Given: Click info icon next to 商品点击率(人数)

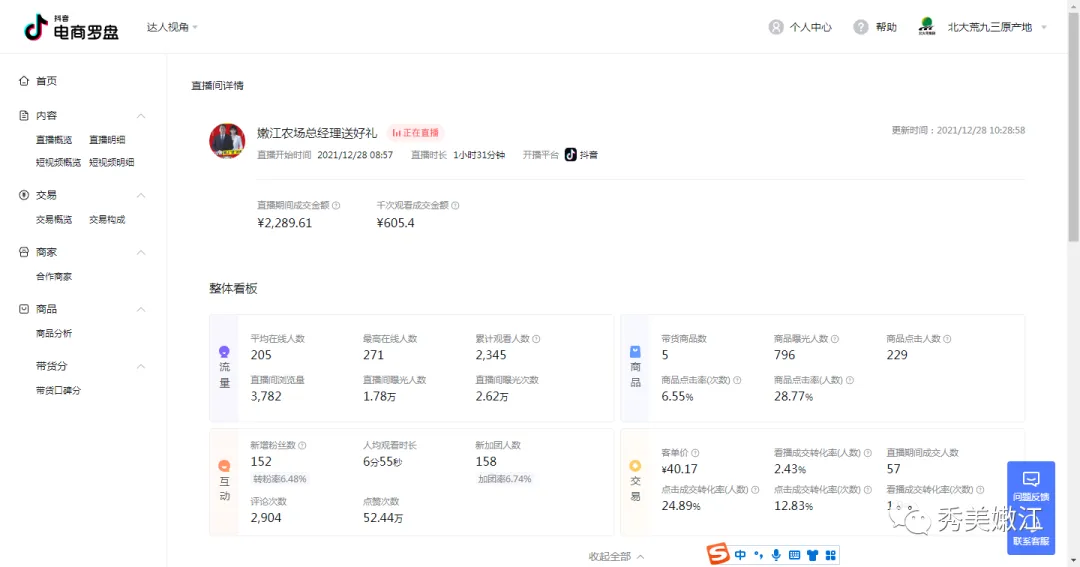Looking at the screenshot, I should [x=850, y=380].
